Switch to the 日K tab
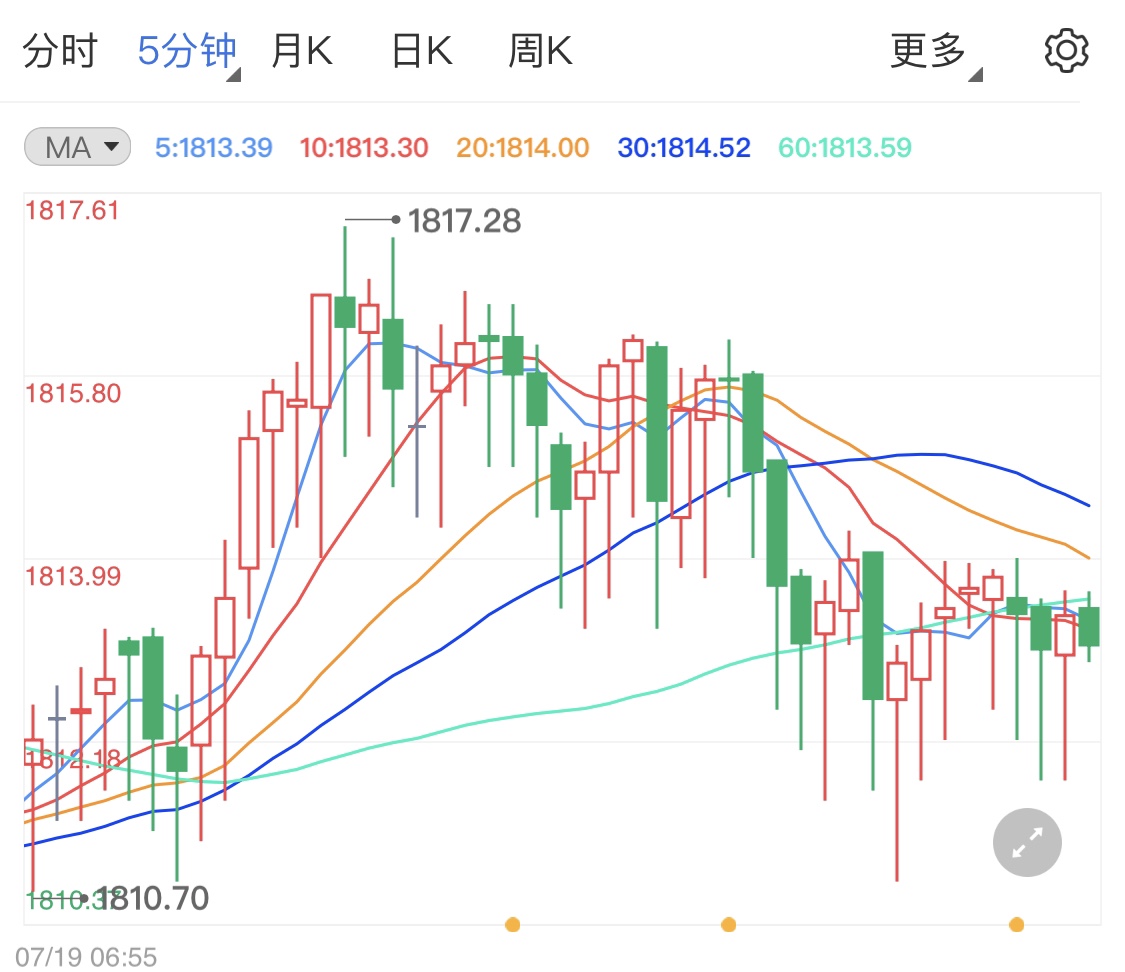This screenshot has height=972, width=1125. 422,51
